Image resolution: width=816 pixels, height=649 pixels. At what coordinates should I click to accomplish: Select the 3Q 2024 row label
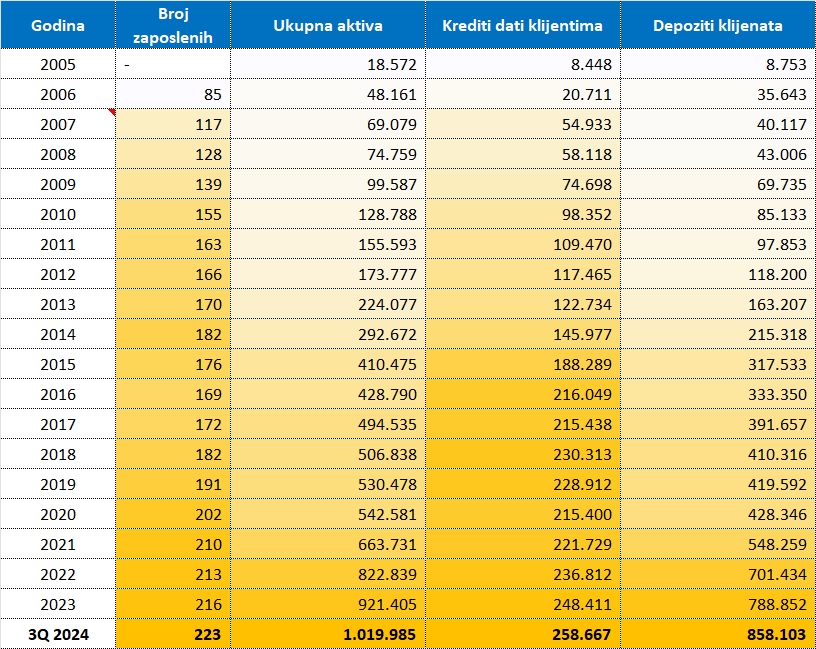pyautogui.click(x=57, y=634)
